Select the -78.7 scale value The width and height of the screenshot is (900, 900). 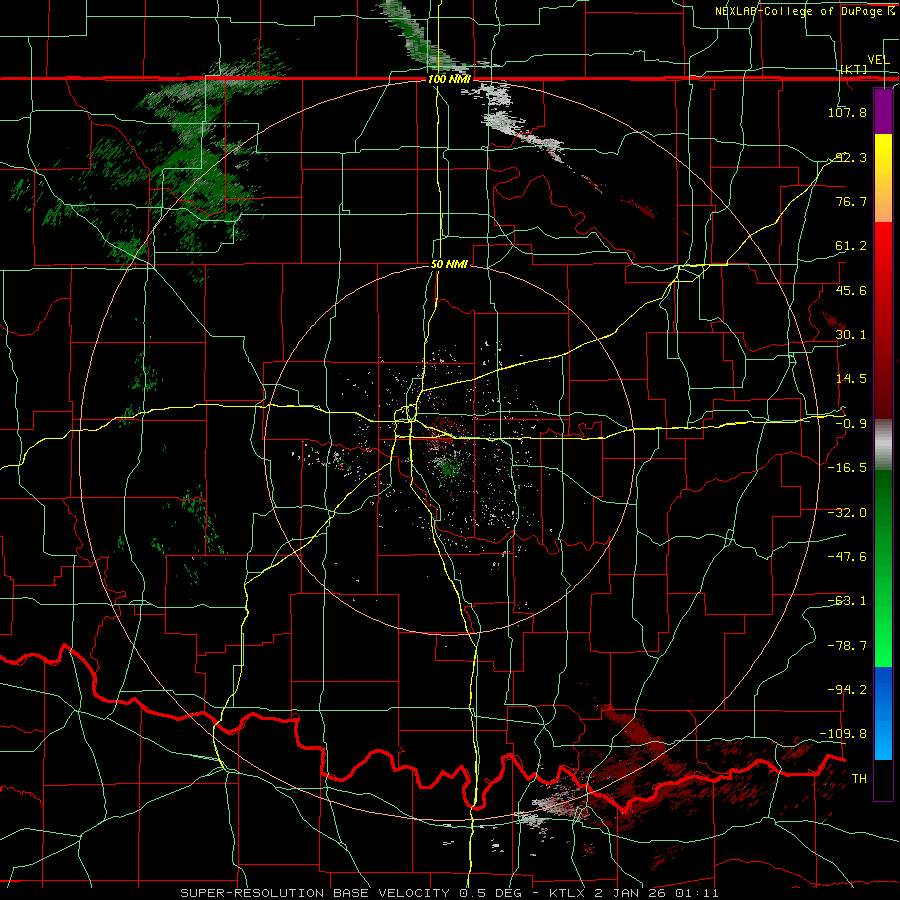point(847,646)
